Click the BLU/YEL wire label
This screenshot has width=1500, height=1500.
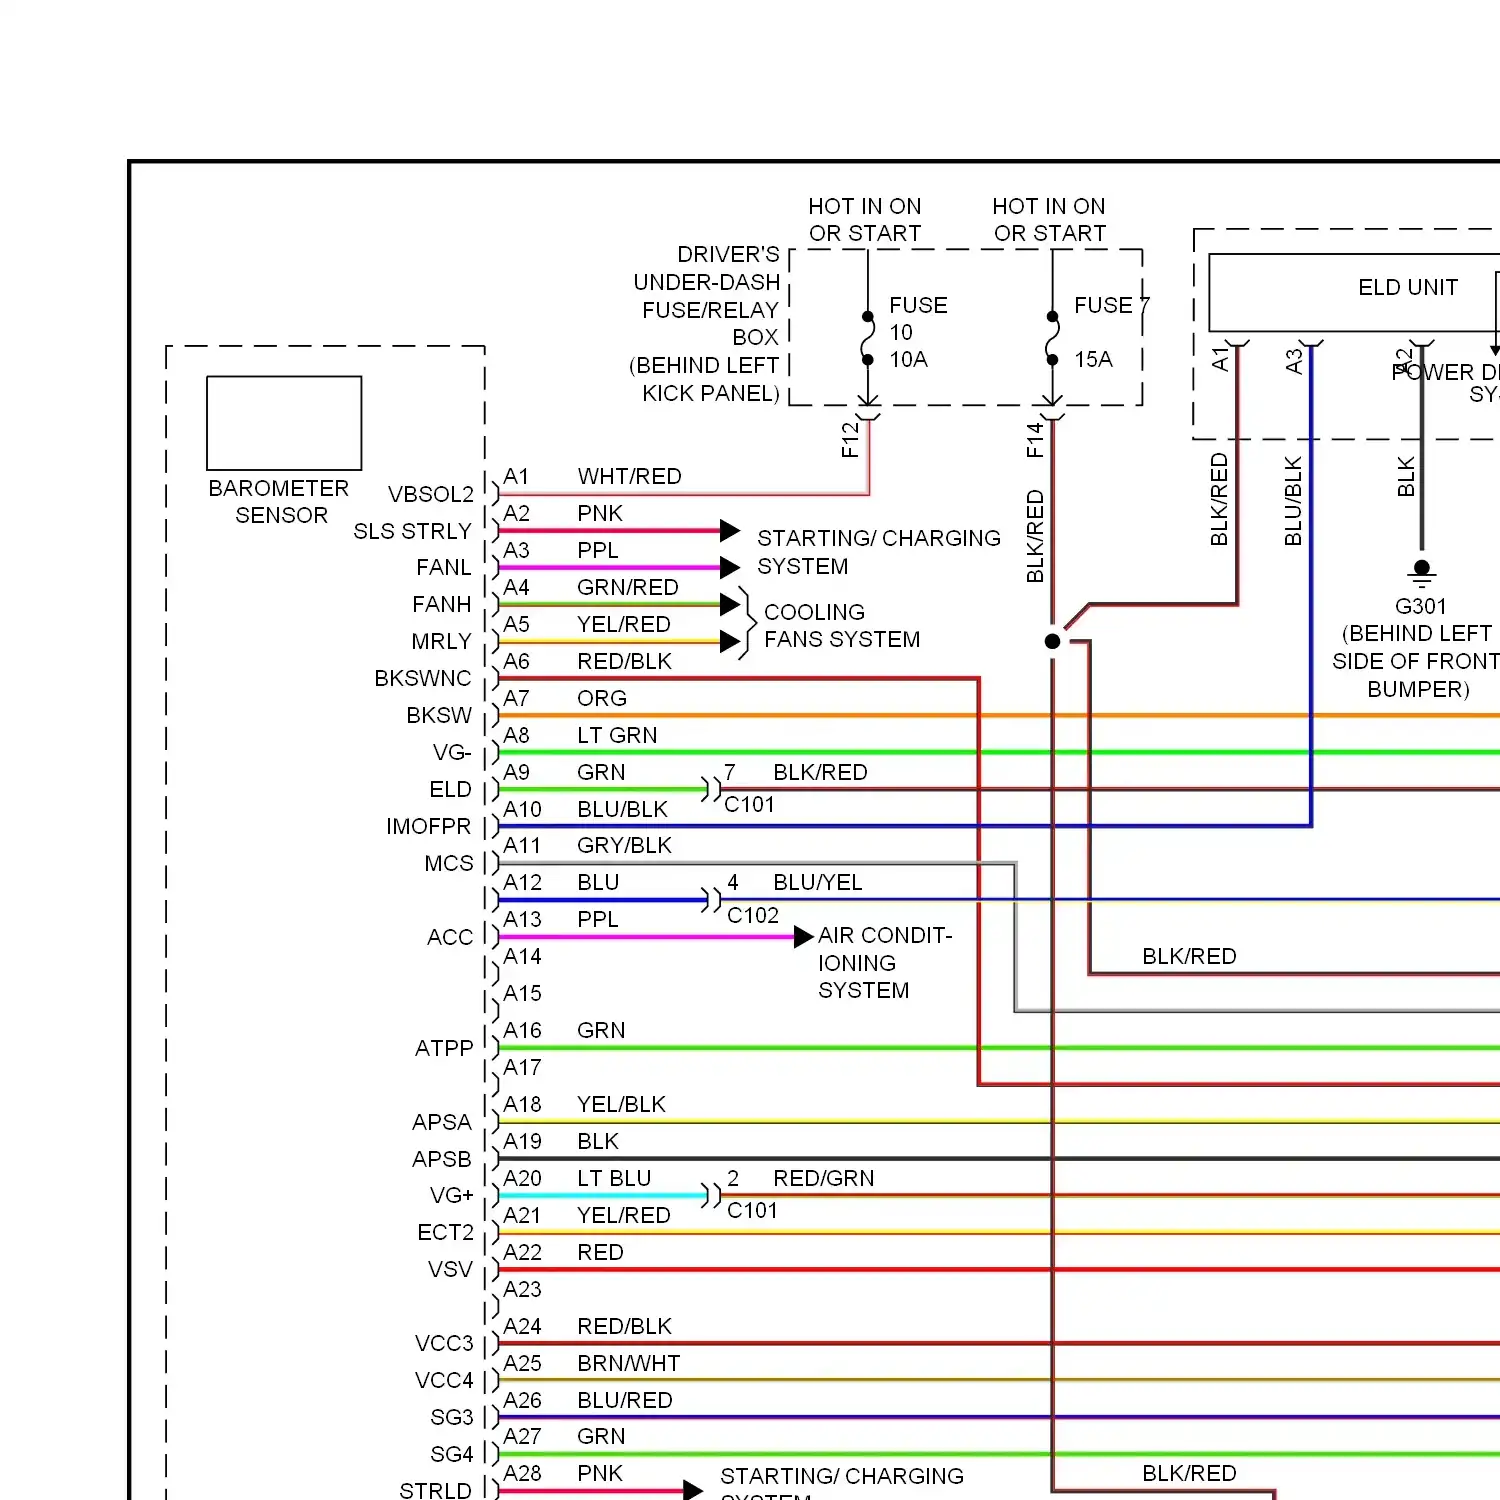point(817,882)
